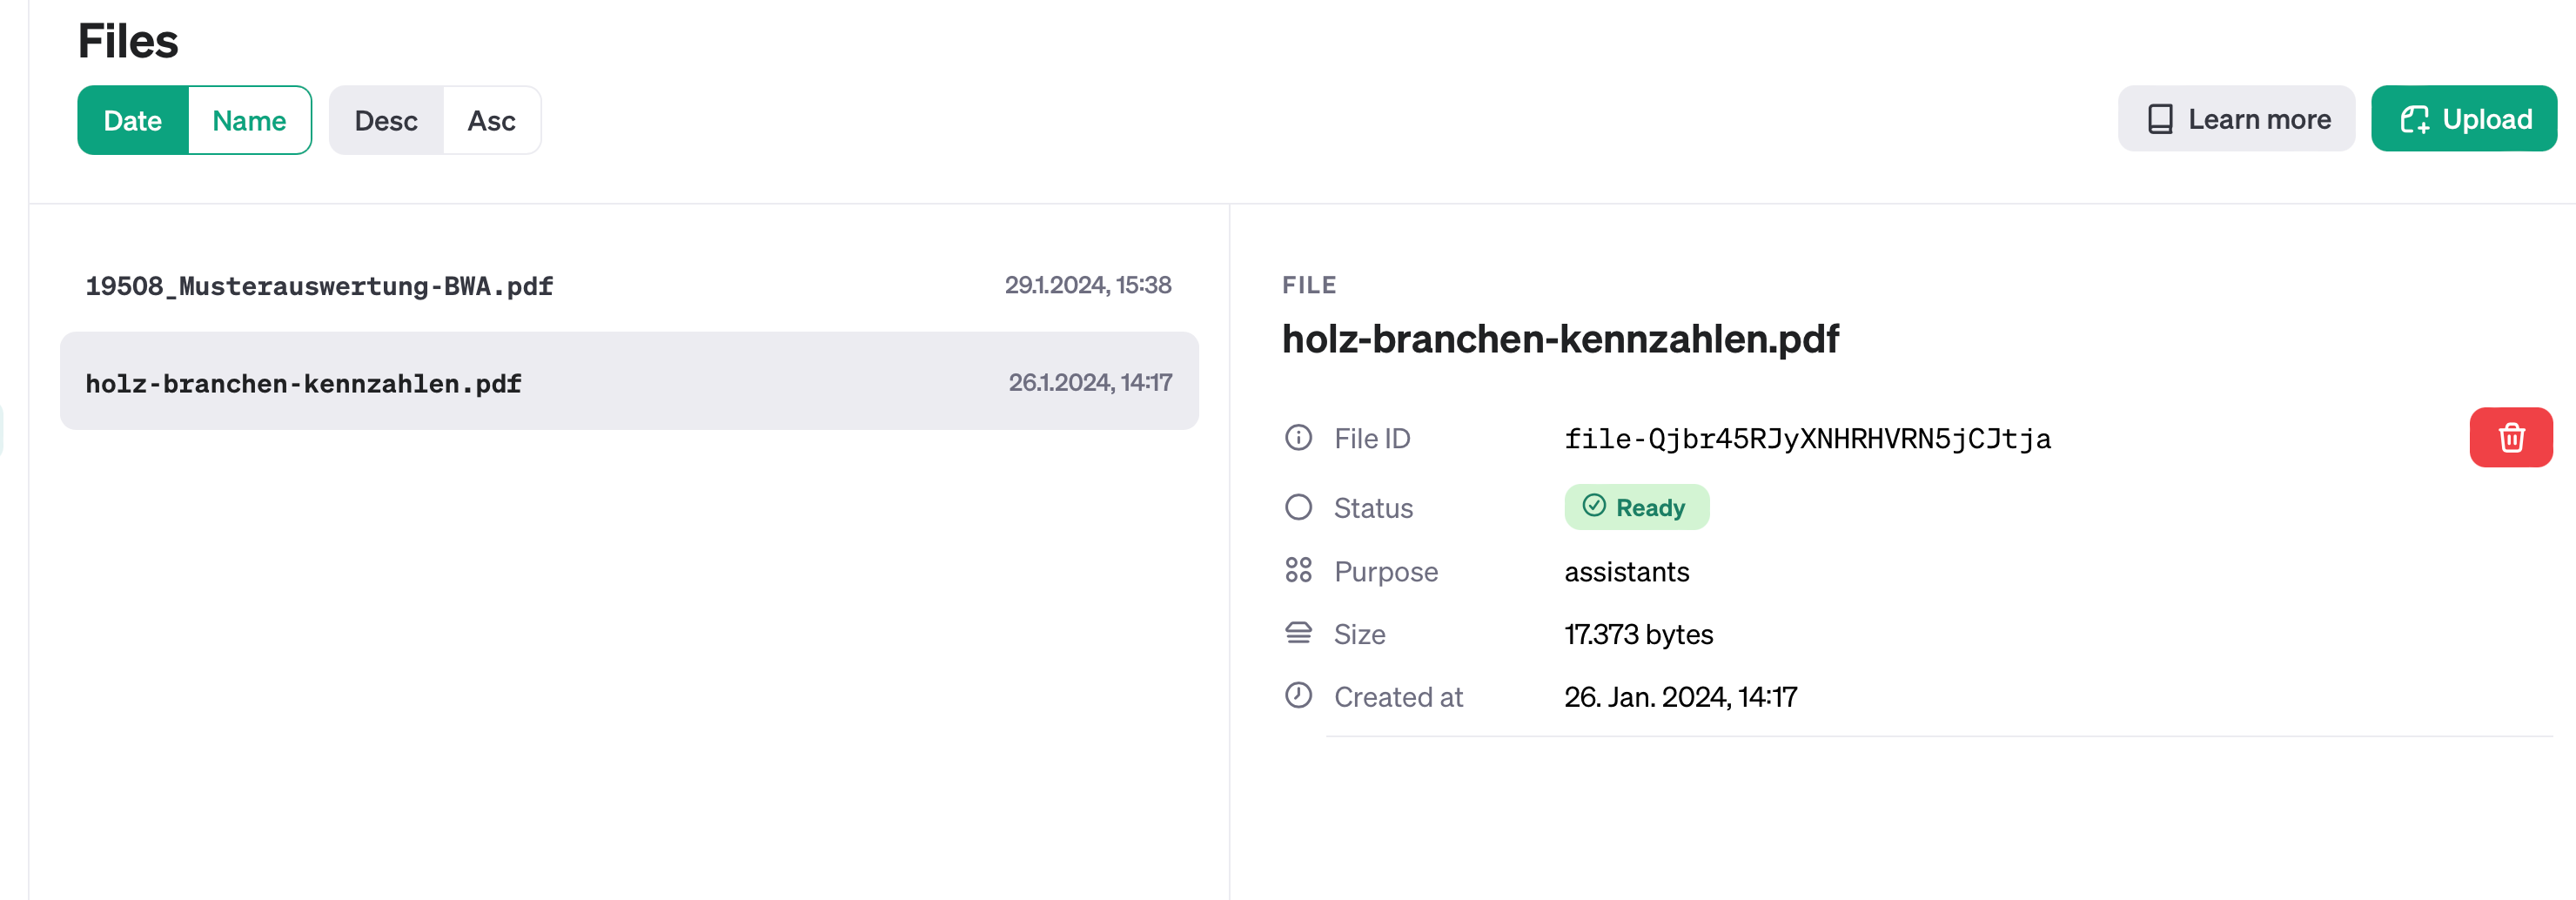2576x900 pixels.
Task: Sort files by Date
Action: coord(133,121)
